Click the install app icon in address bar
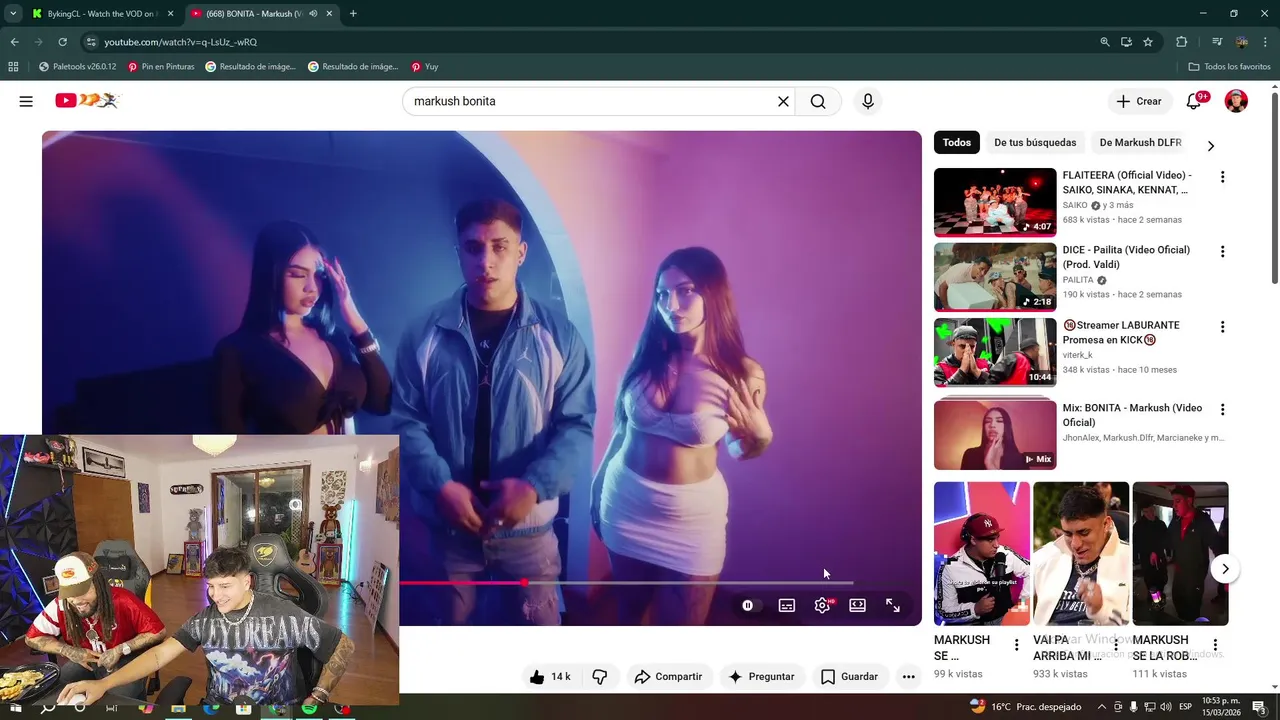The height and width of the screenshot is (720, 1280). 1126,42
